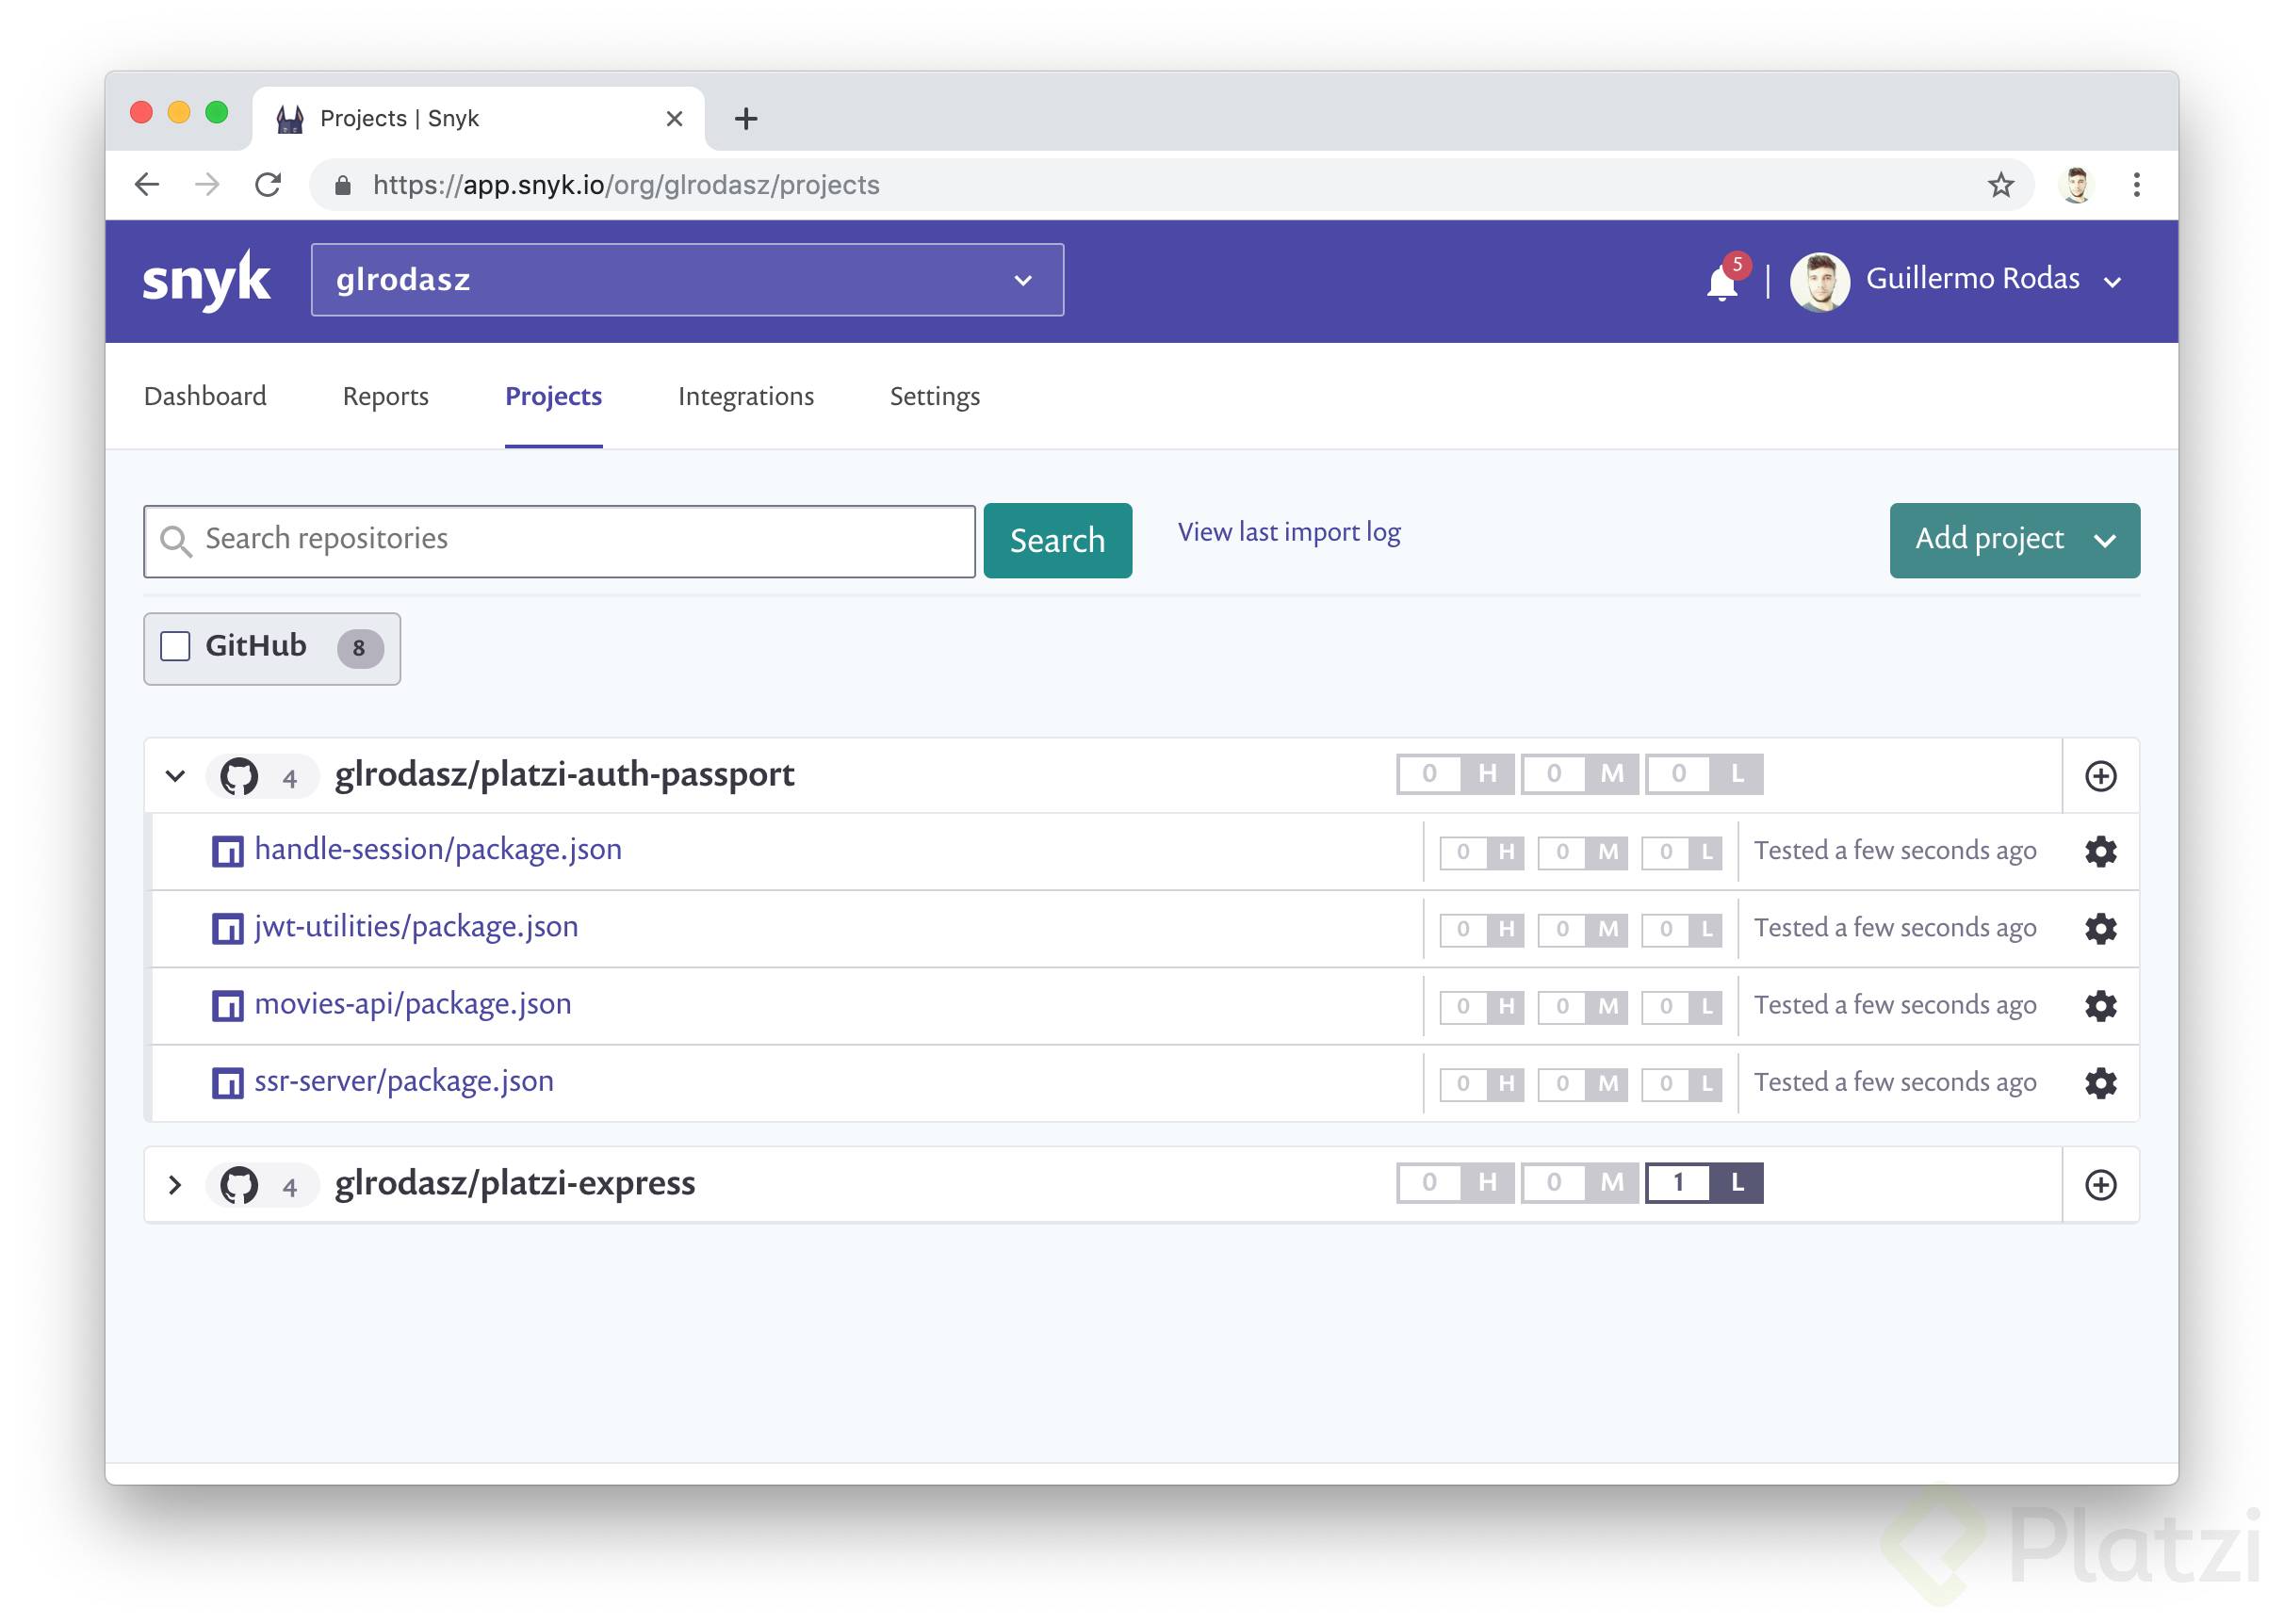2284x1624 pixels.
Task: Open settings gear for ssr-server/package.json
Action: [x=2100, y=1082]
